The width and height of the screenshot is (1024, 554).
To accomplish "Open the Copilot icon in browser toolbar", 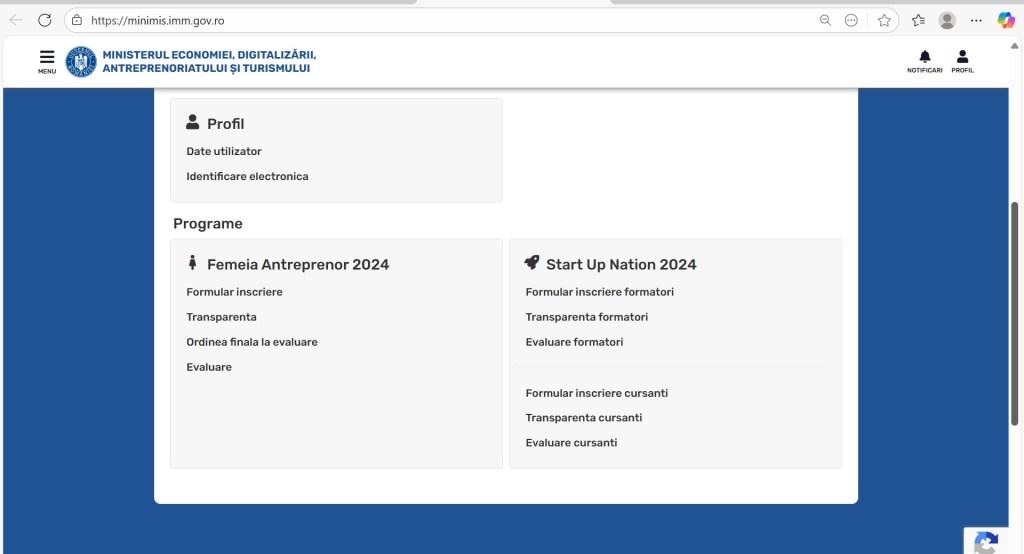I will click(1006, 20).
